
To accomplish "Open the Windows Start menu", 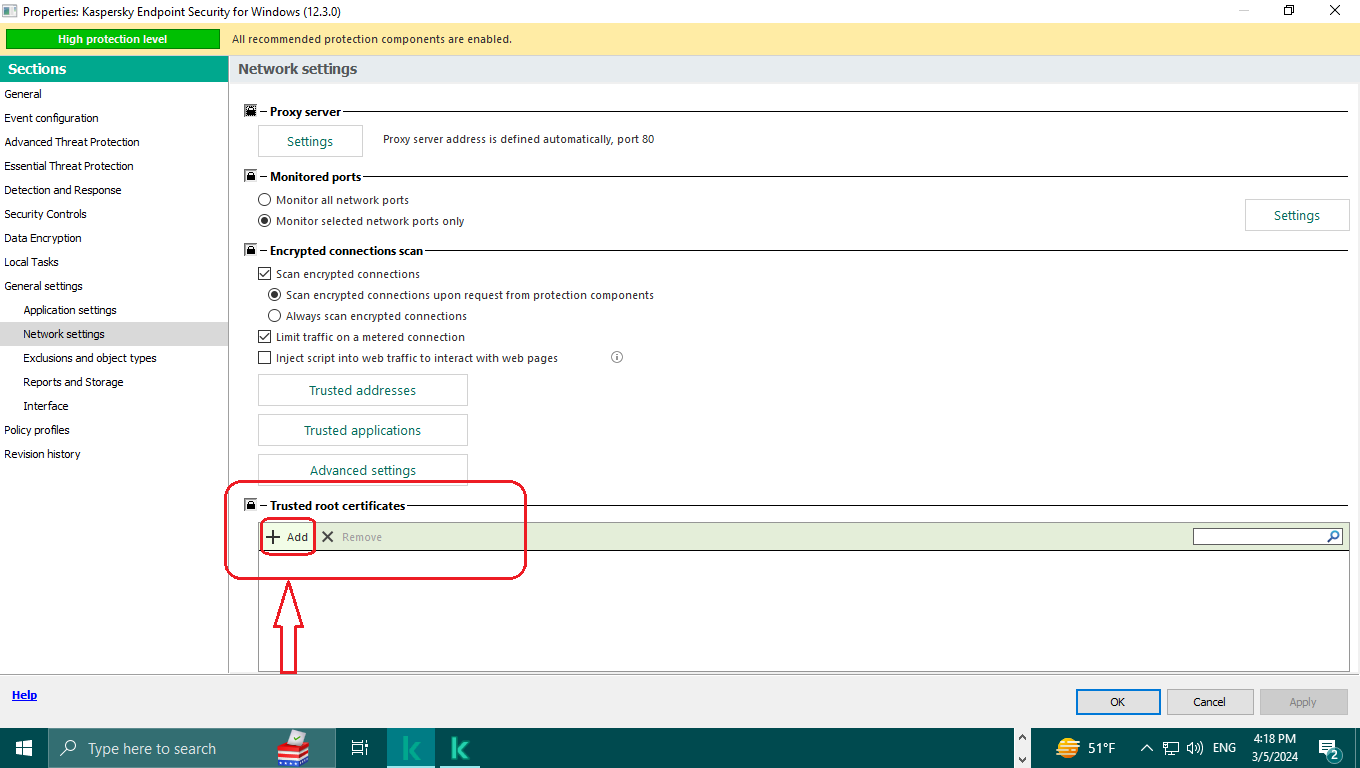I will click(24, 748).
